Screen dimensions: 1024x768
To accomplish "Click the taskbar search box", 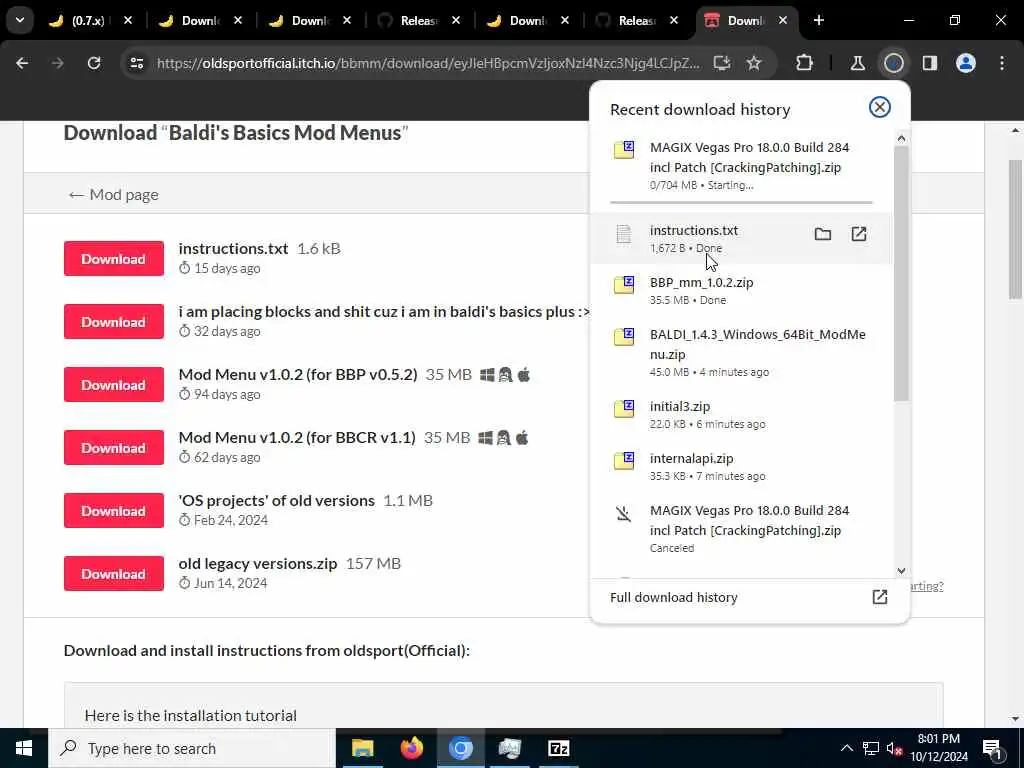I will tap(192, 748).
